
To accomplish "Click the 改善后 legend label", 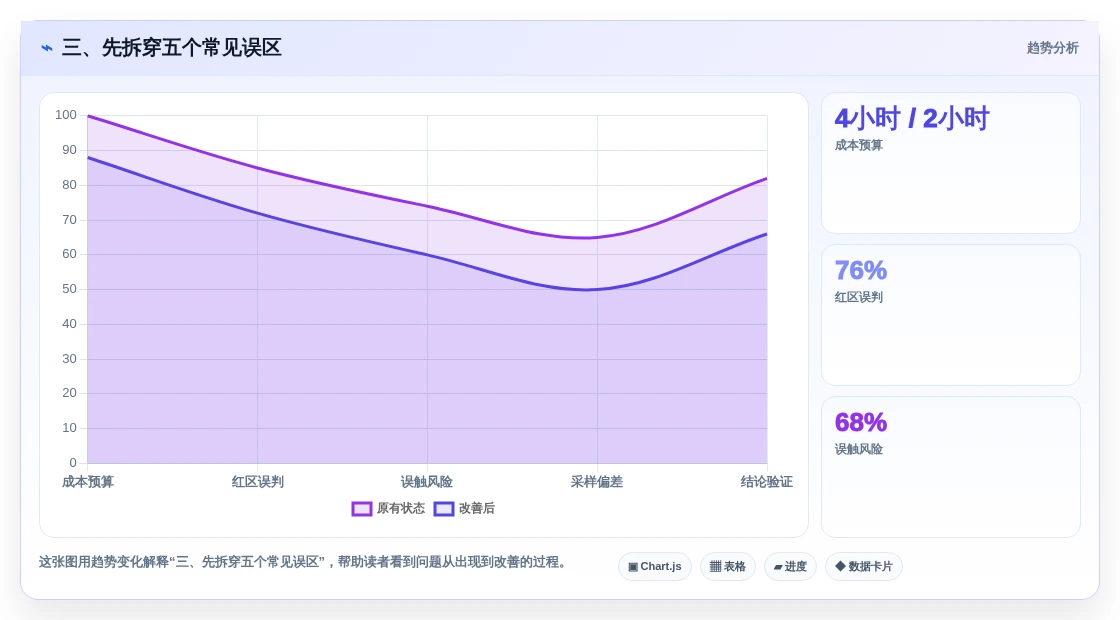I will click(x=476, y=509).
